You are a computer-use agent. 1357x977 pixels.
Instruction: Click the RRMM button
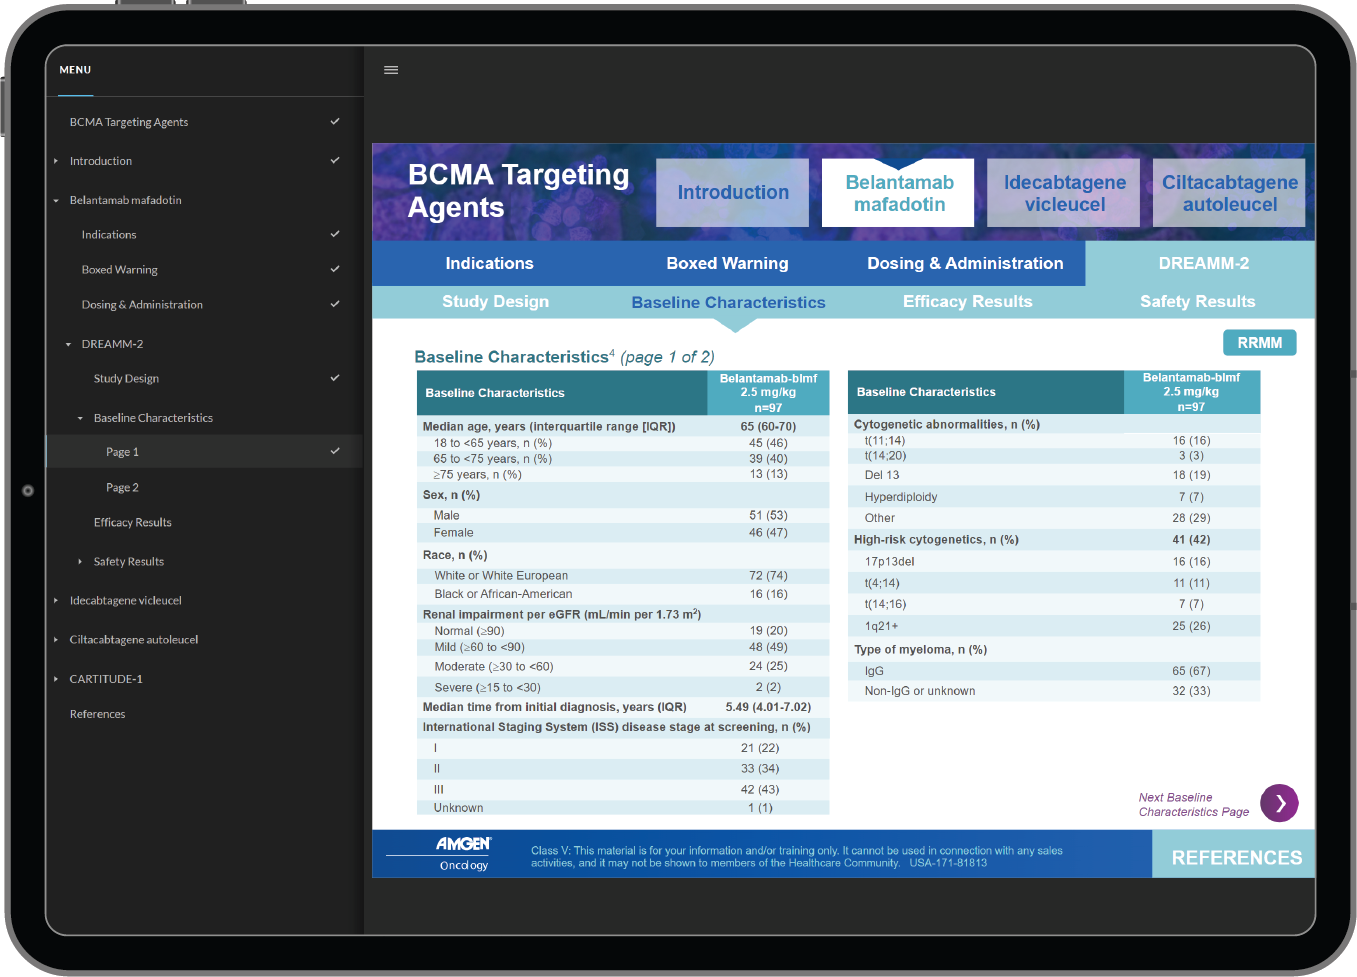pos(1259,342)
